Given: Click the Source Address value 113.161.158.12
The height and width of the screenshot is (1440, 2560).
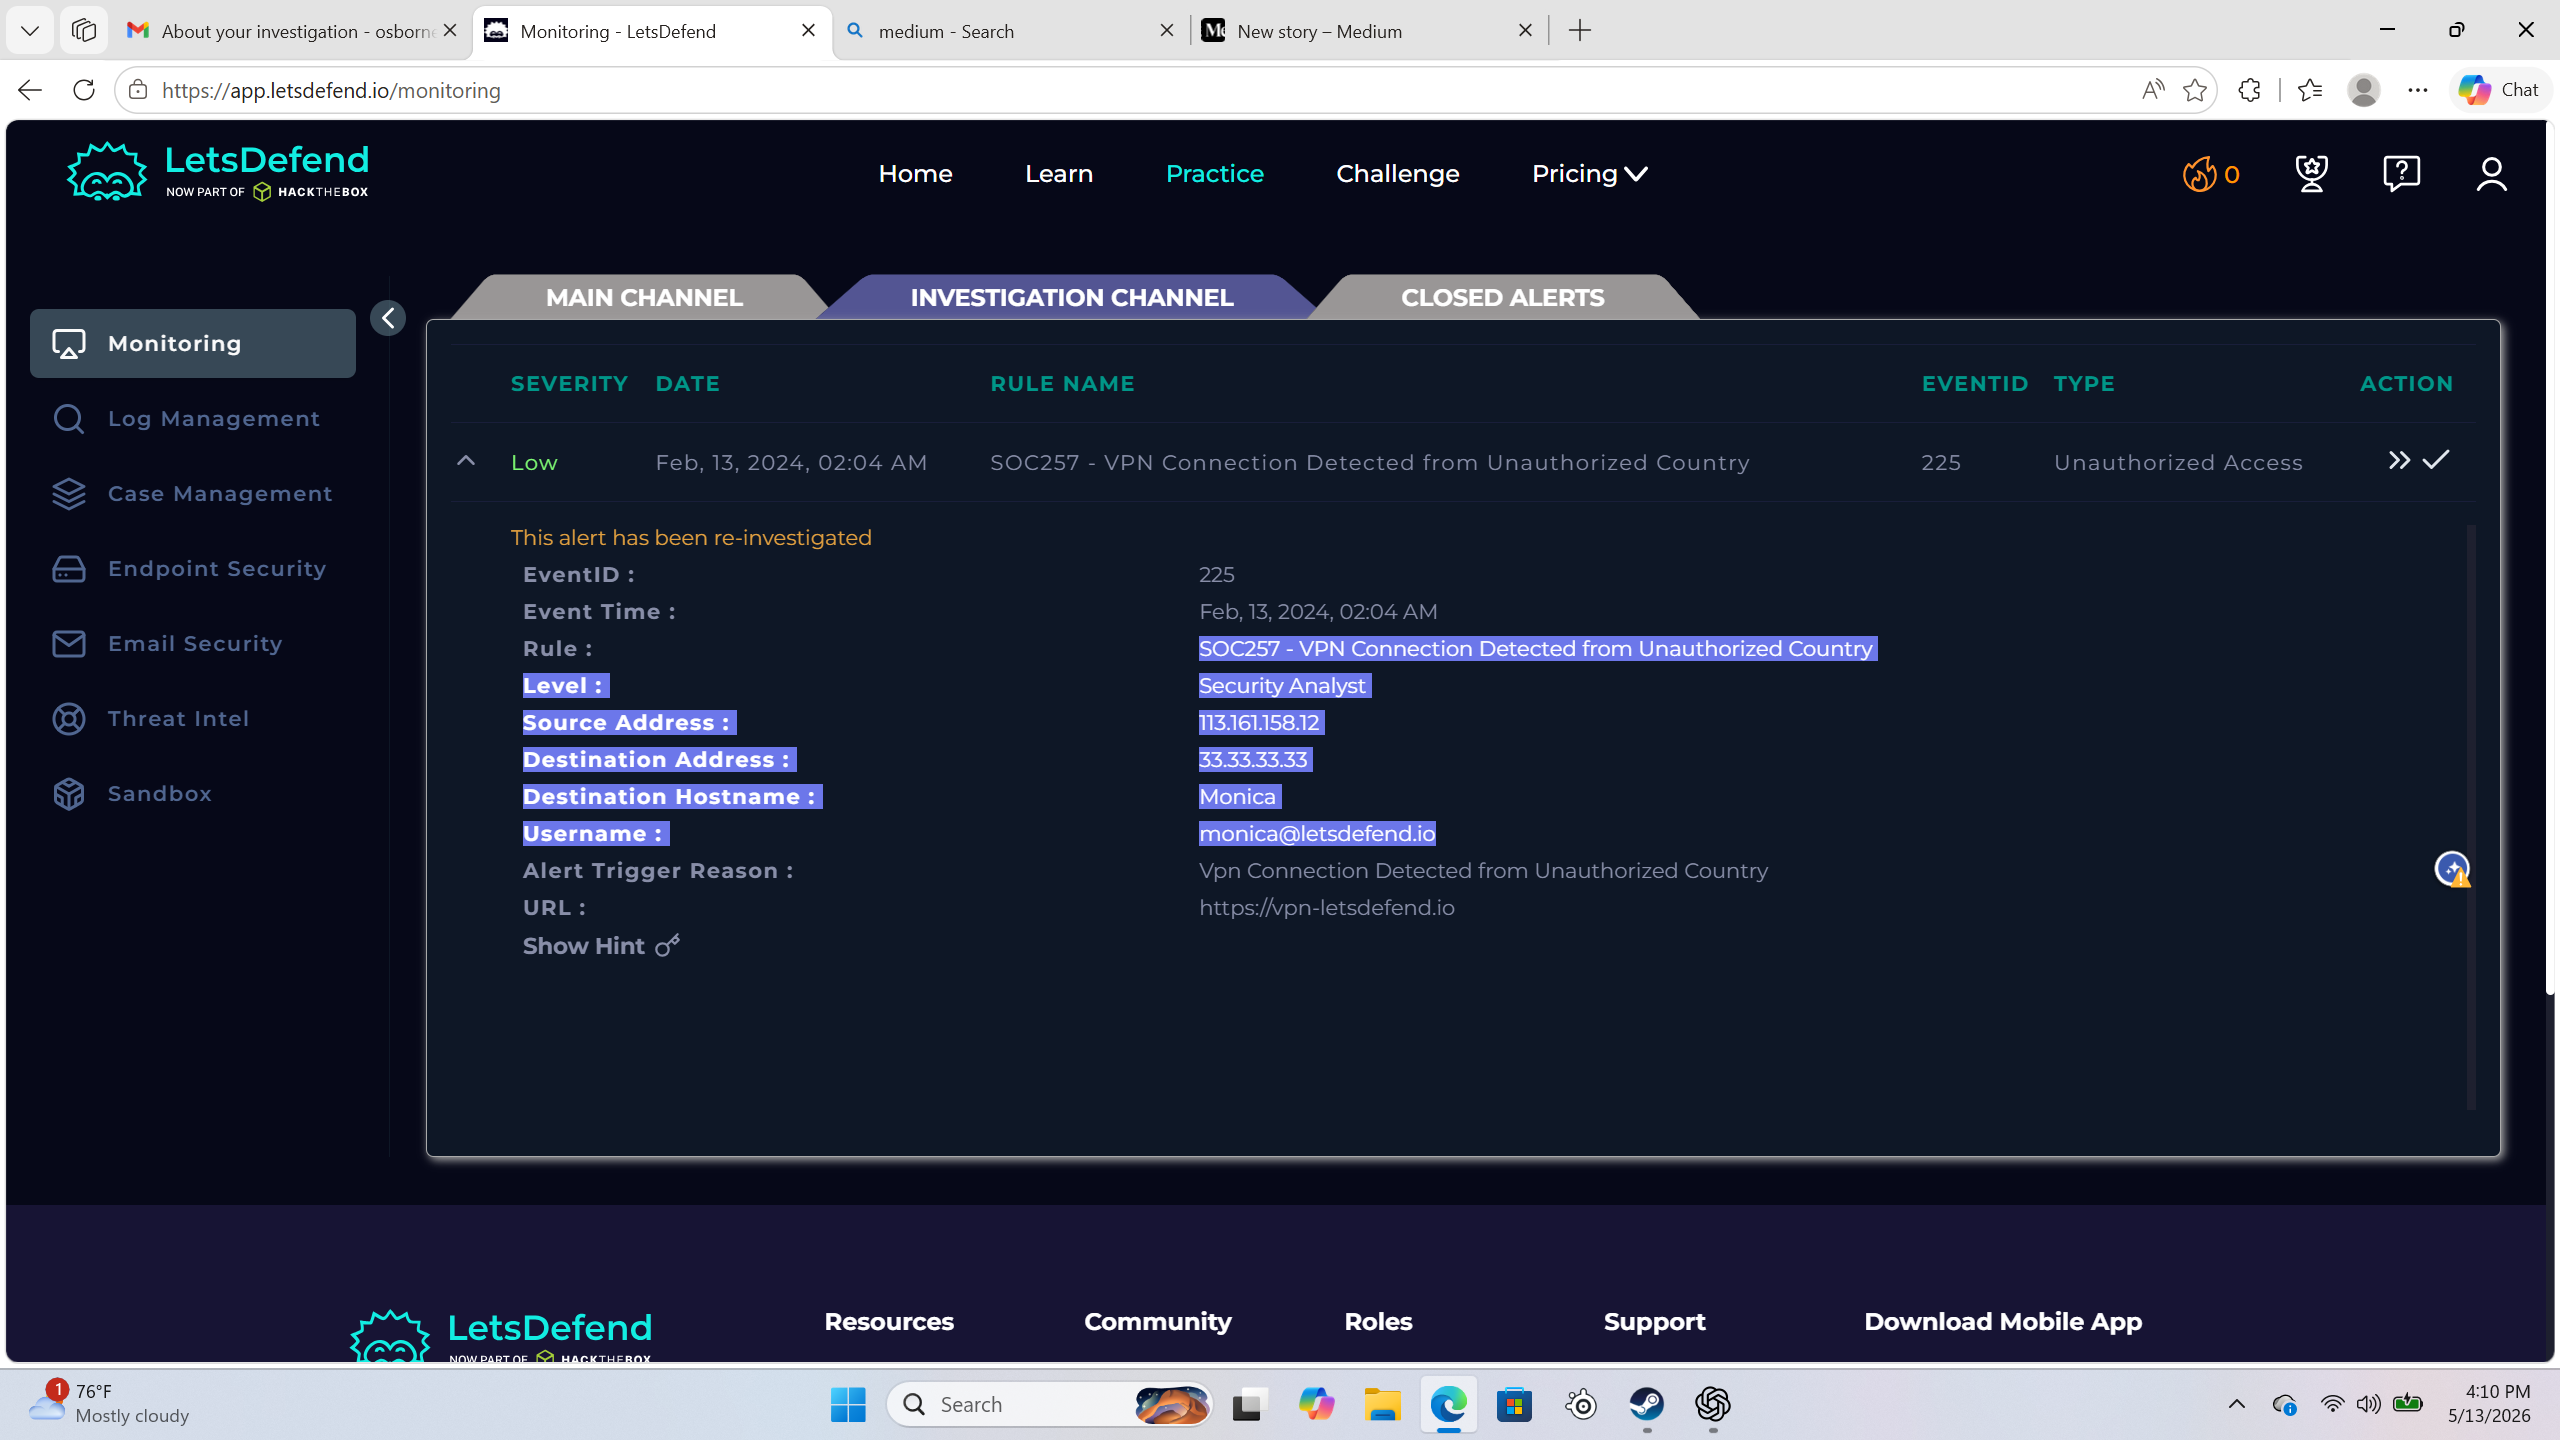Looking at the screenshot, I should pyautogui.click(x=1259, y=723).
